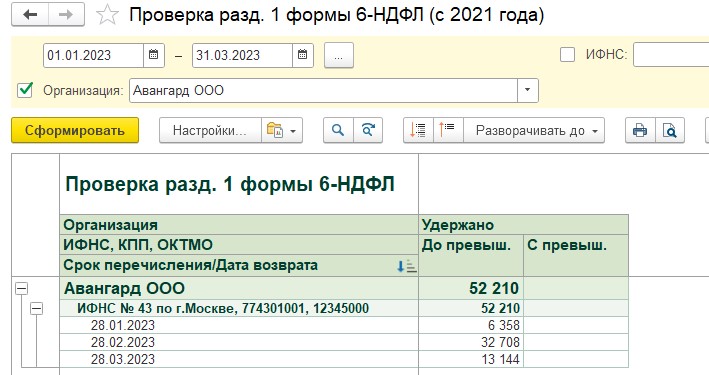The height and width of the screenshot is (375, 709).
Task: Click the До превыш. column header
Action: [x=471, y=255]
